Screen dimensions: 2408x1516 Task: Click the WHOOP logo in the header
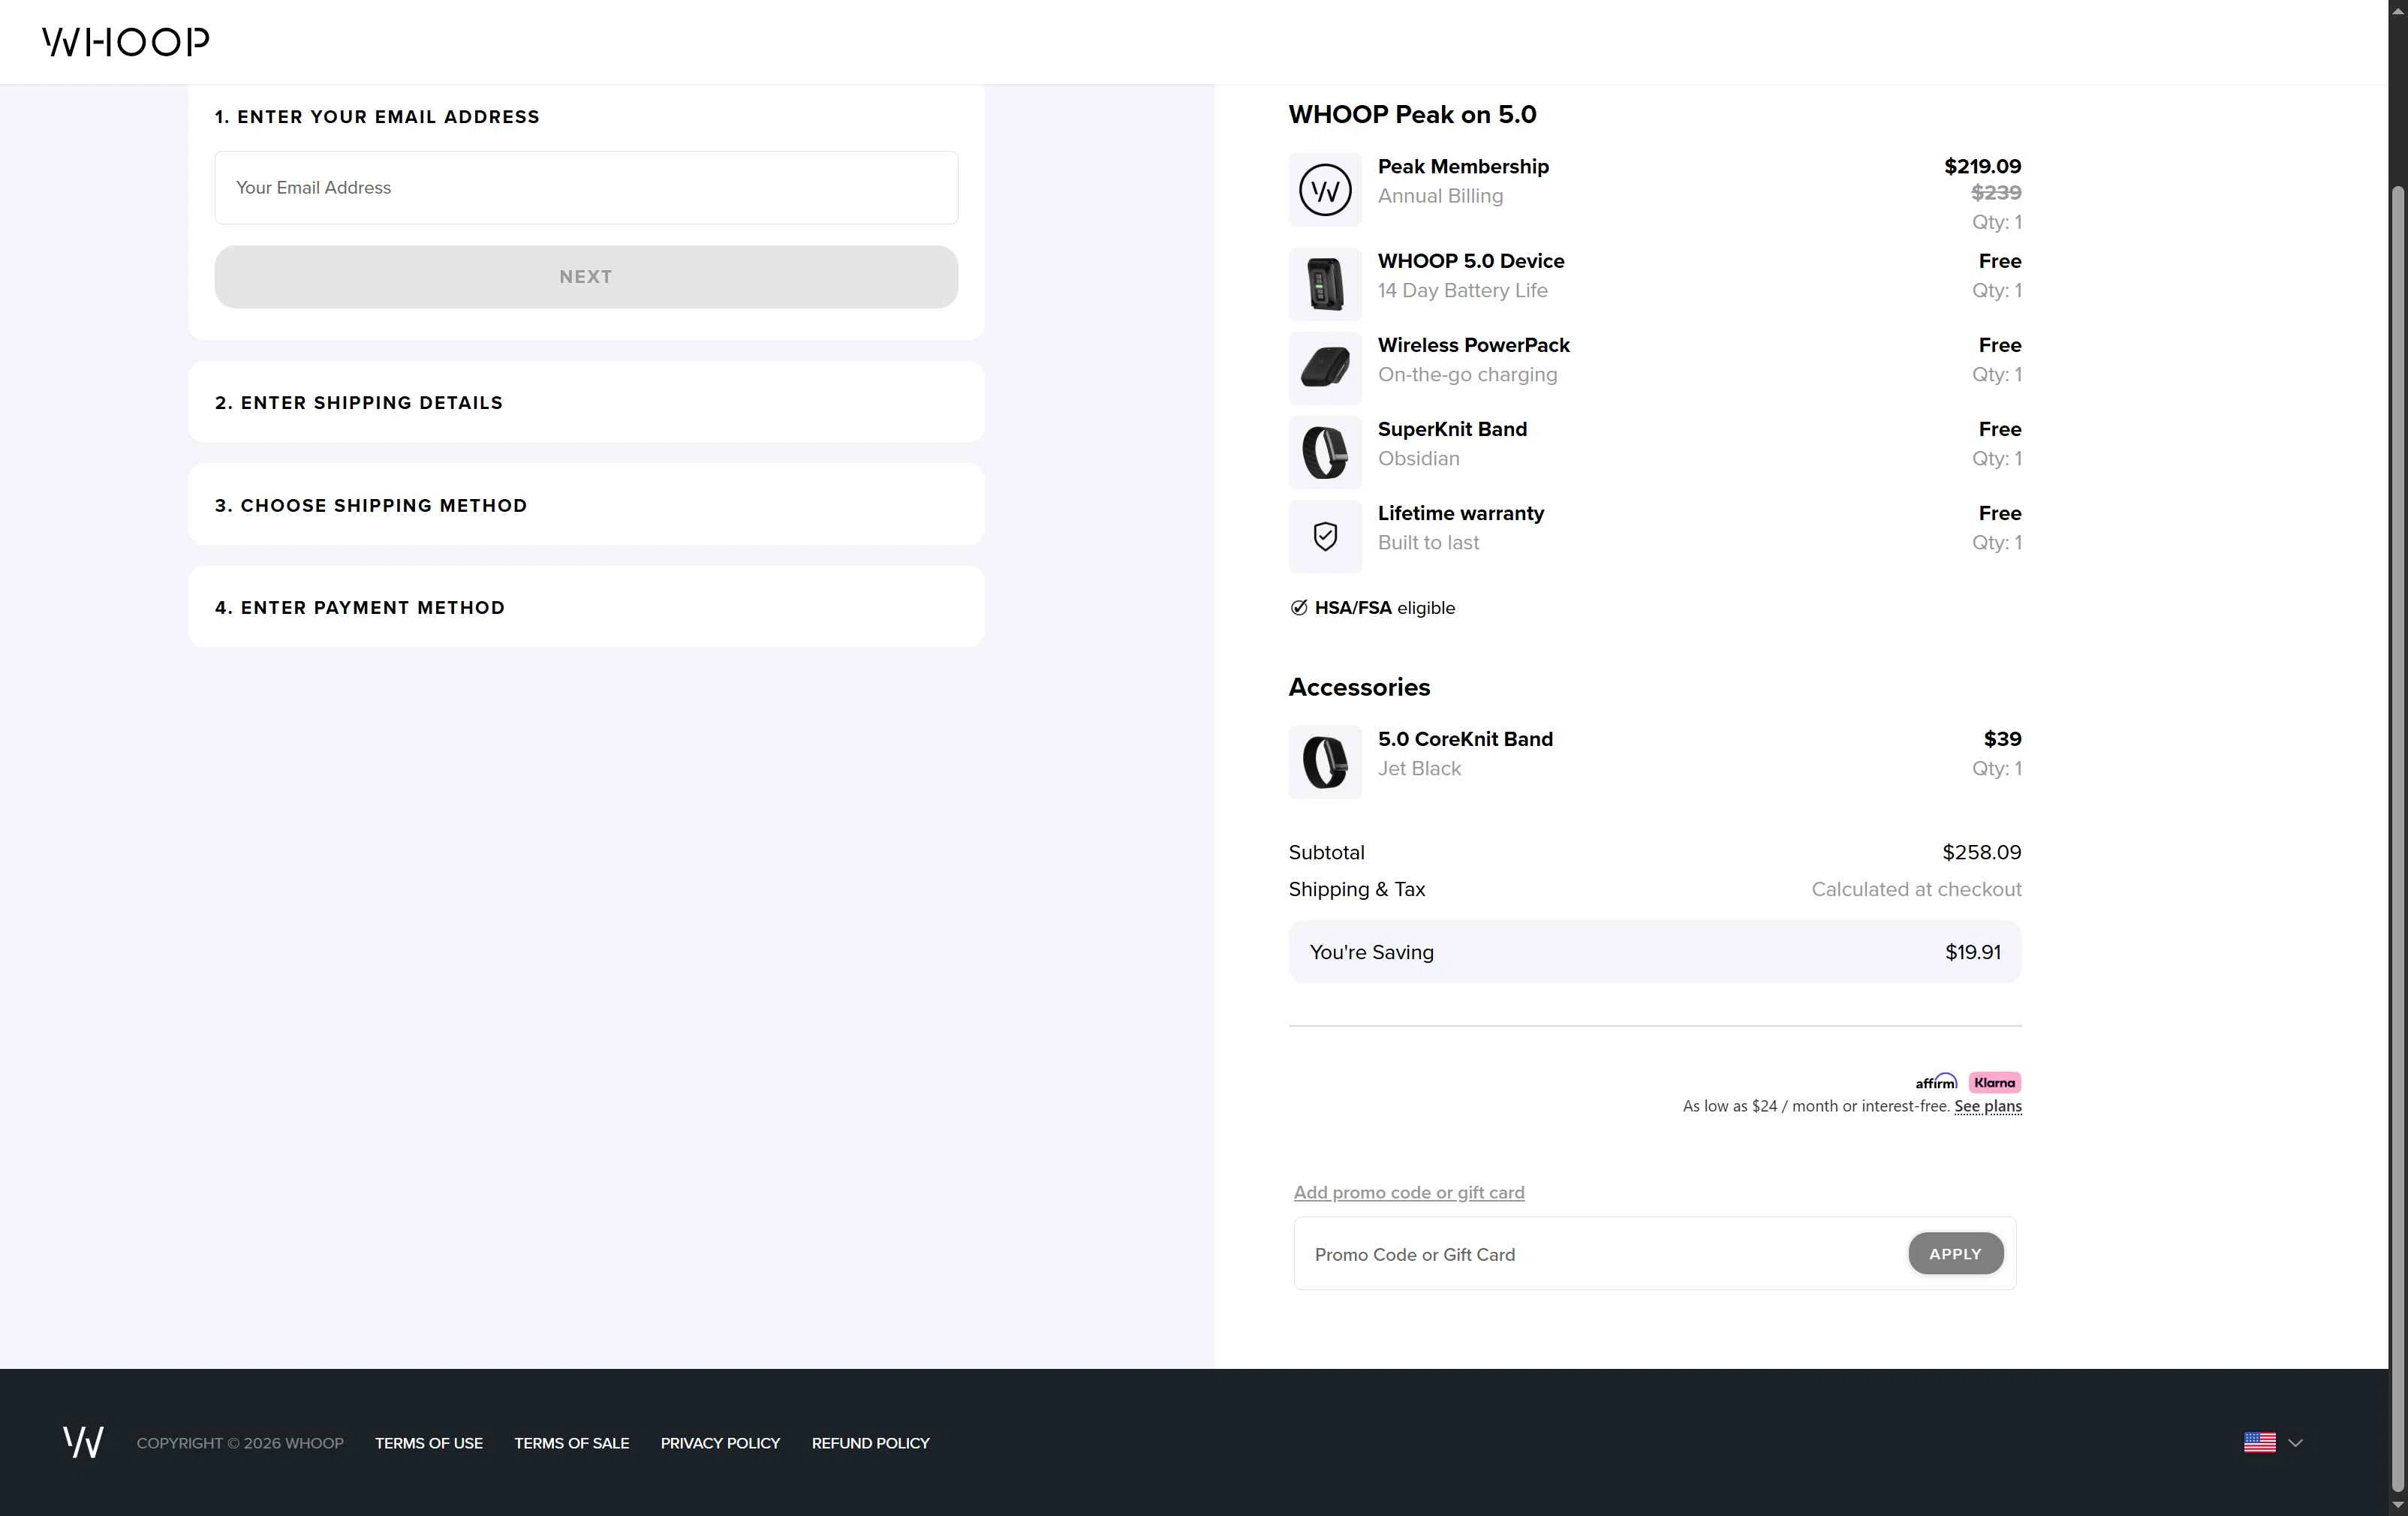[x=126, y=42]
